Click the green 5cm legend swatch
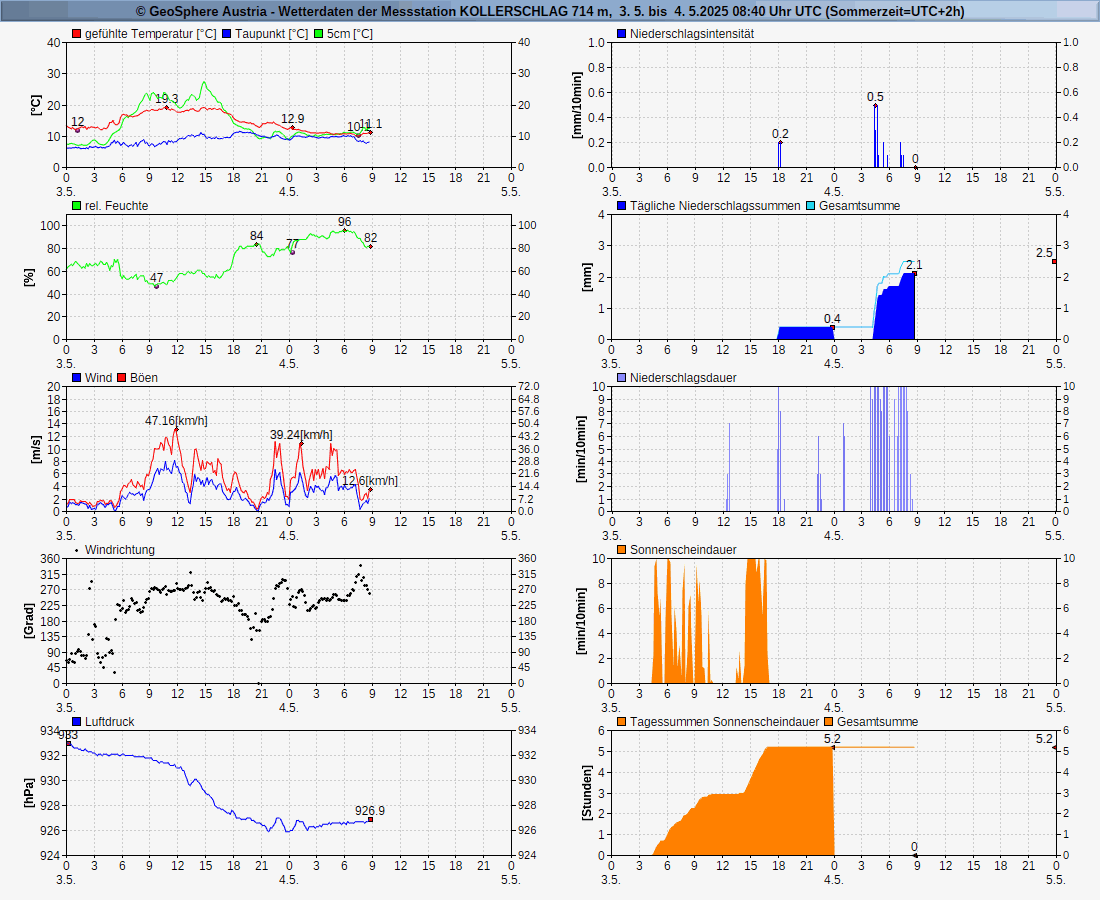This screenshot has width=1100, height=900. click(318, 34)
